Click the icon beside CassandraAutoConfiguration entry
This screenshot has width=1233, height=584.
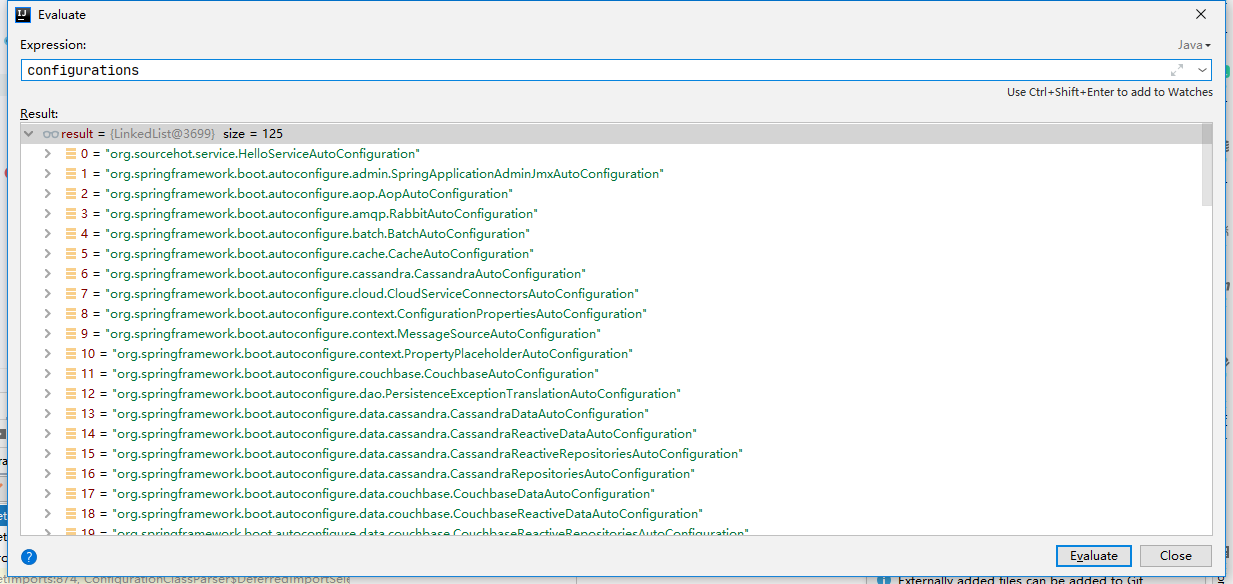click(70, 274)
